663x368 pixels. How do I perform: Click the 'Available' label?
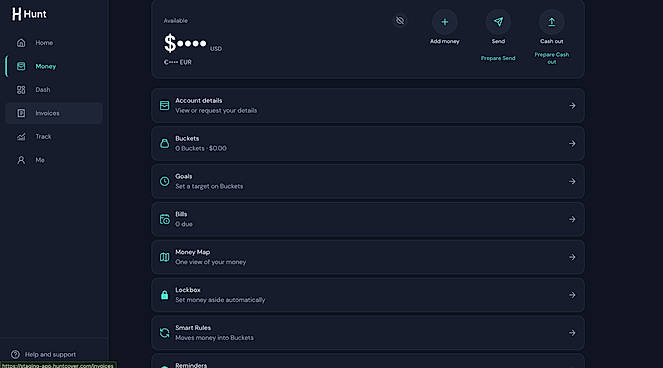(175, 21)
